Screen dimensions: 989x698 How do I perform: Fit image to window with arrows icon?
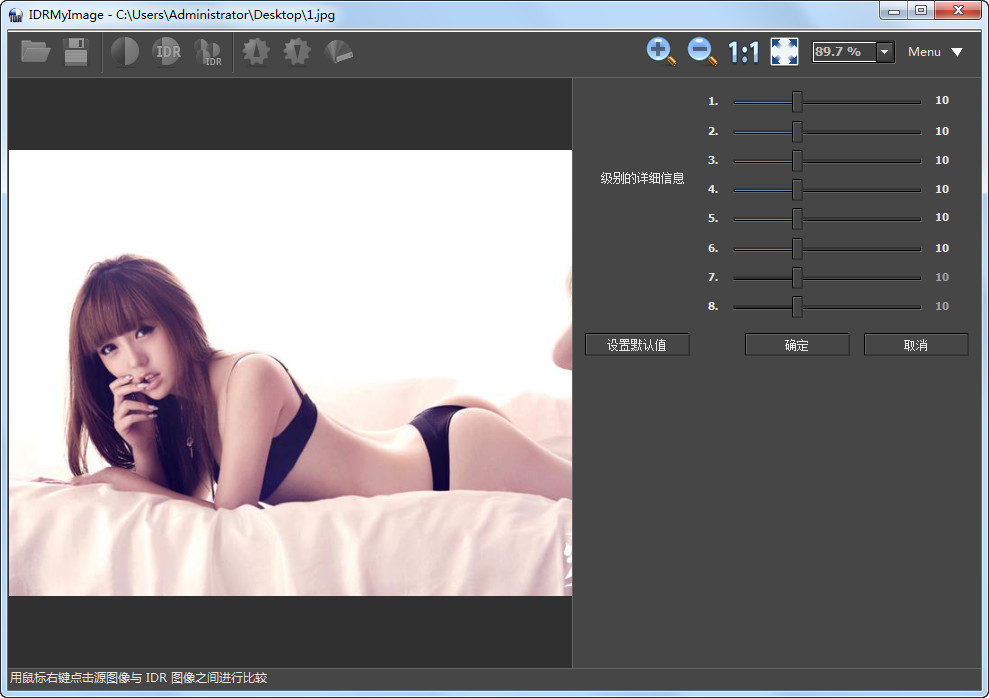point(784,52)
